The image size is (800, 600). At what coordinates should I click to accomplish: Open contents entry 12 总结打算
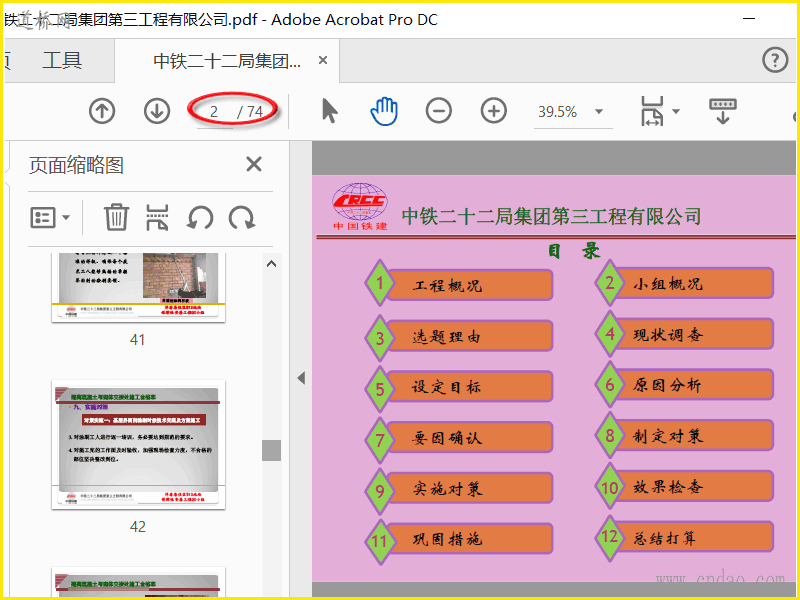684,537
